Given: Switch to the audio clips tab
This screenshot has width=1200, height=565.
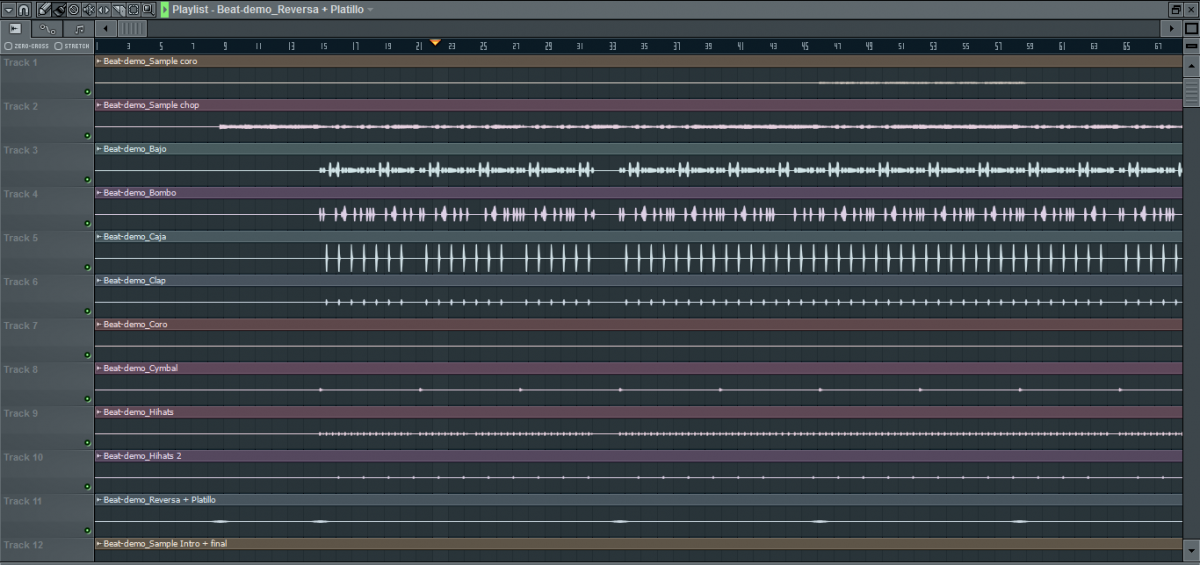Looking at the screenshot, I should click(x=15, y=28).
